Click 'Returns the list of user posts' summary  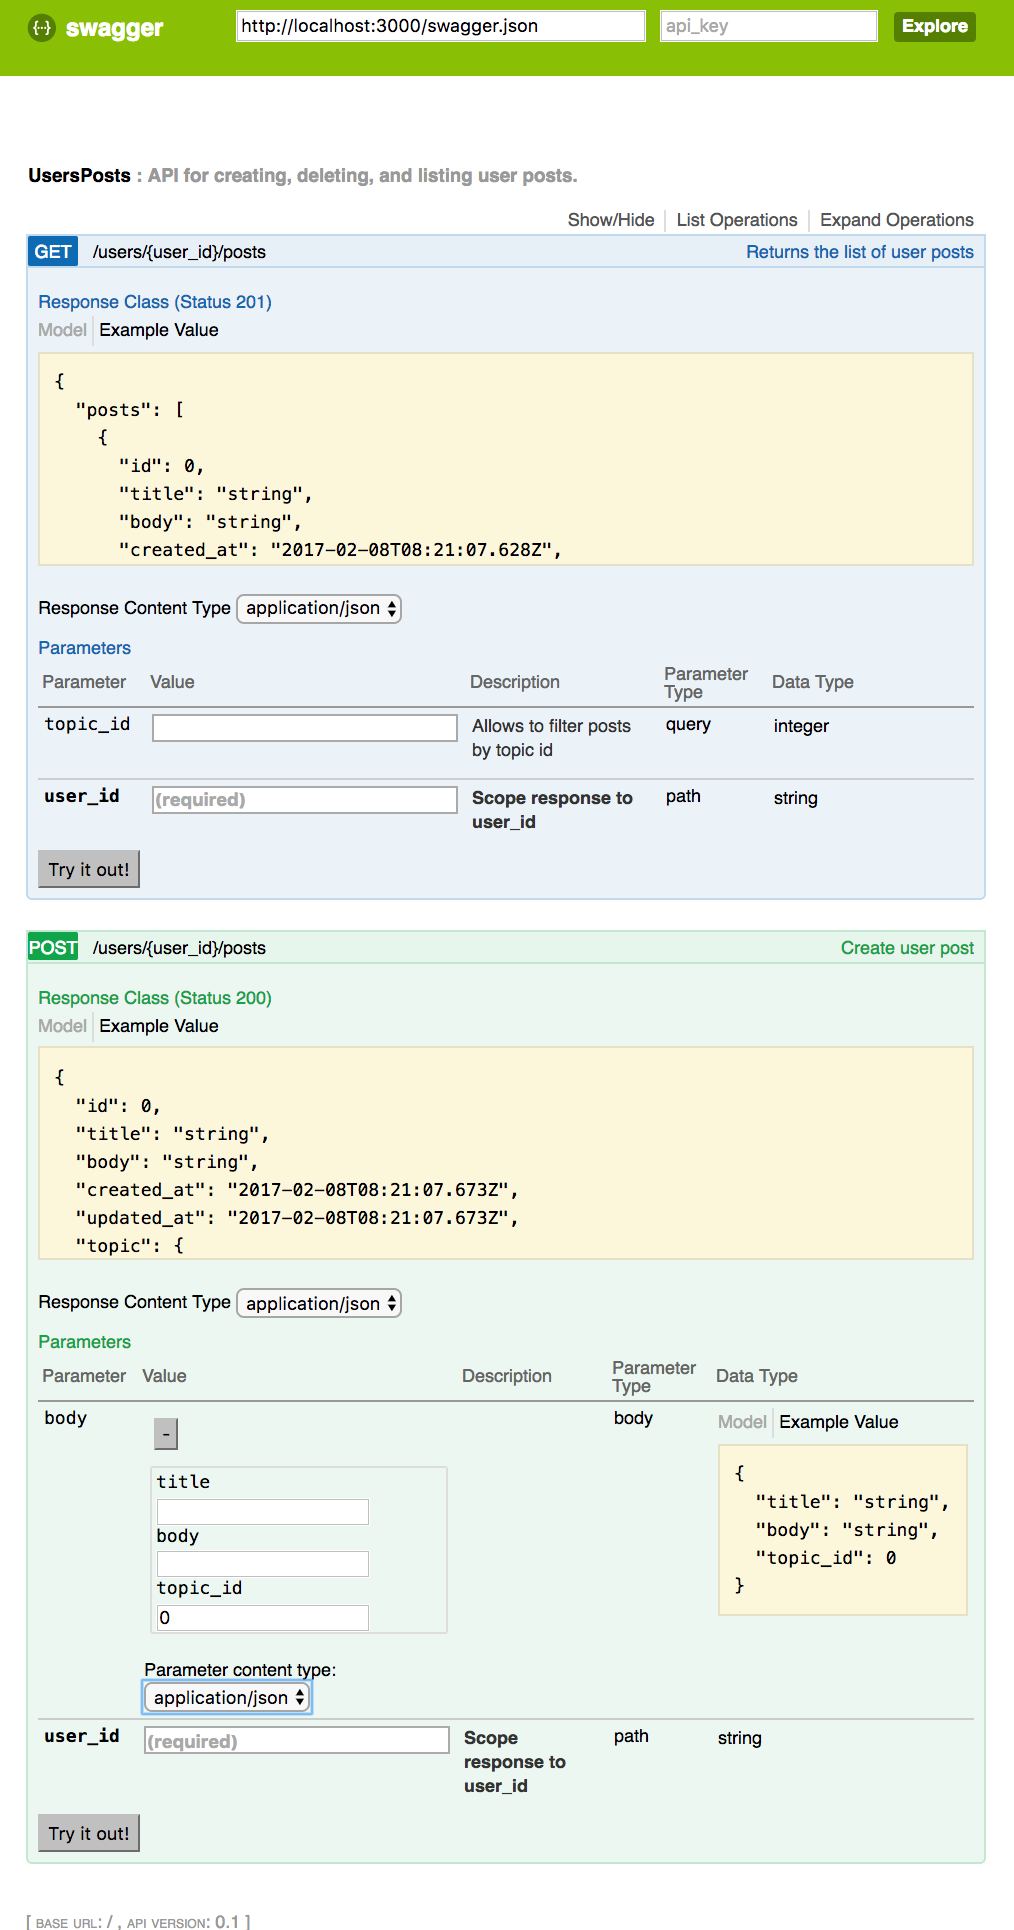pos(860,252)
